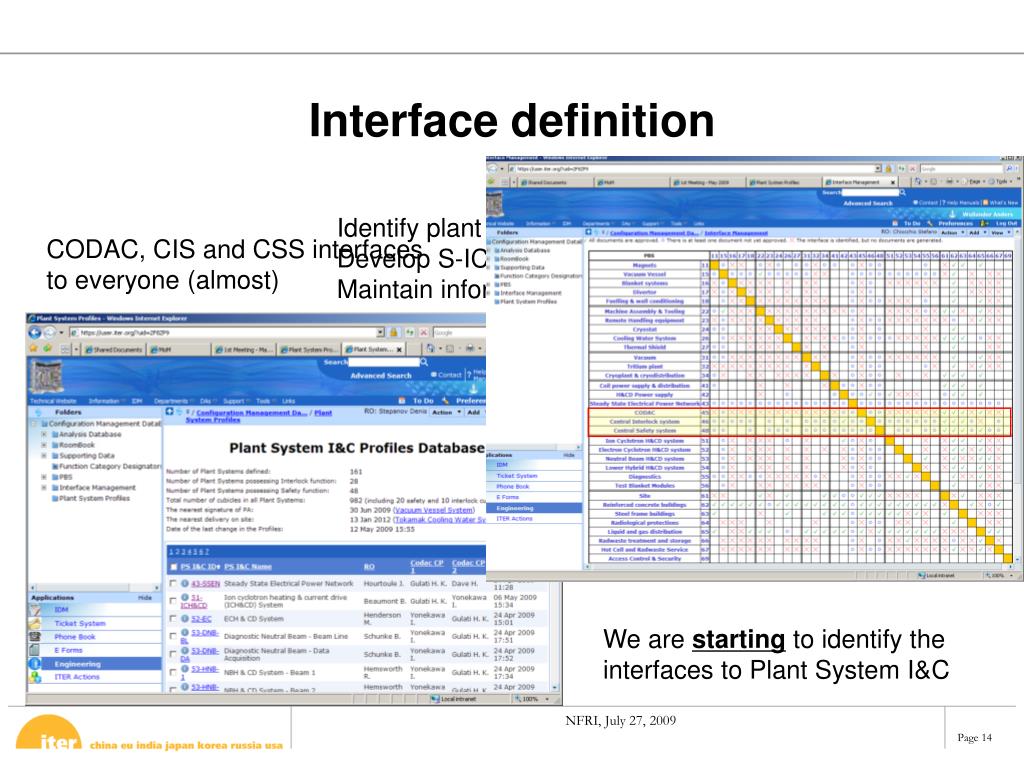Switch to the 1st Meeting tab in left browser
The height and width of the screenshot is (768, 1024).
244,349
